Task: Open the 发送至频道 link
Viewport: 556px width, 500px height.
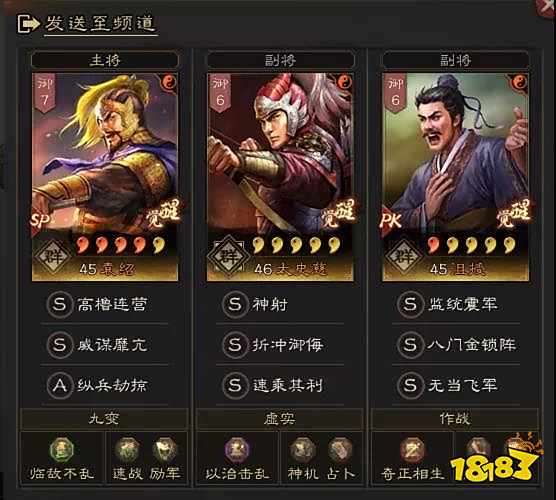Action: [x=100, y=23]
